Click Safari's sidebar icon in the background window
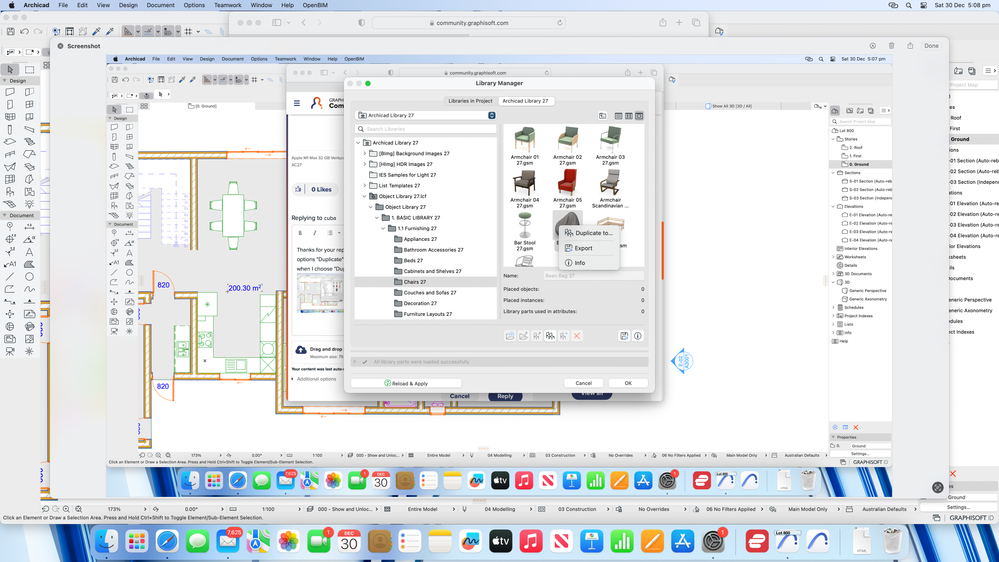This screenshot has height=562, width=999. pyautogui.click(x=277, y=22)
